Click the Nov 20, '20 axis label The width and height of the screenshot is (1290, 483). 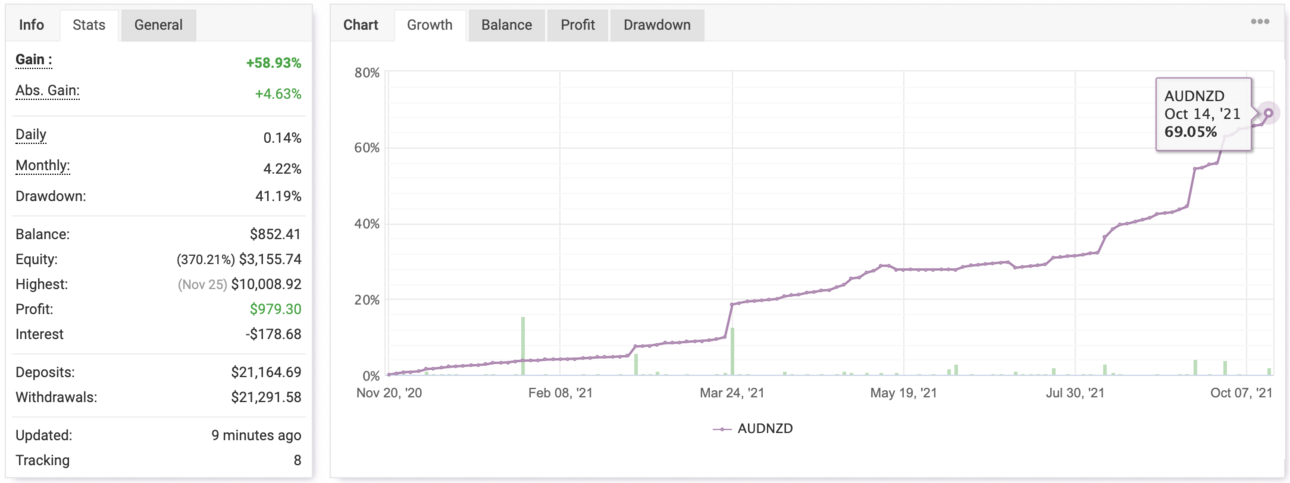coord(390,393)
